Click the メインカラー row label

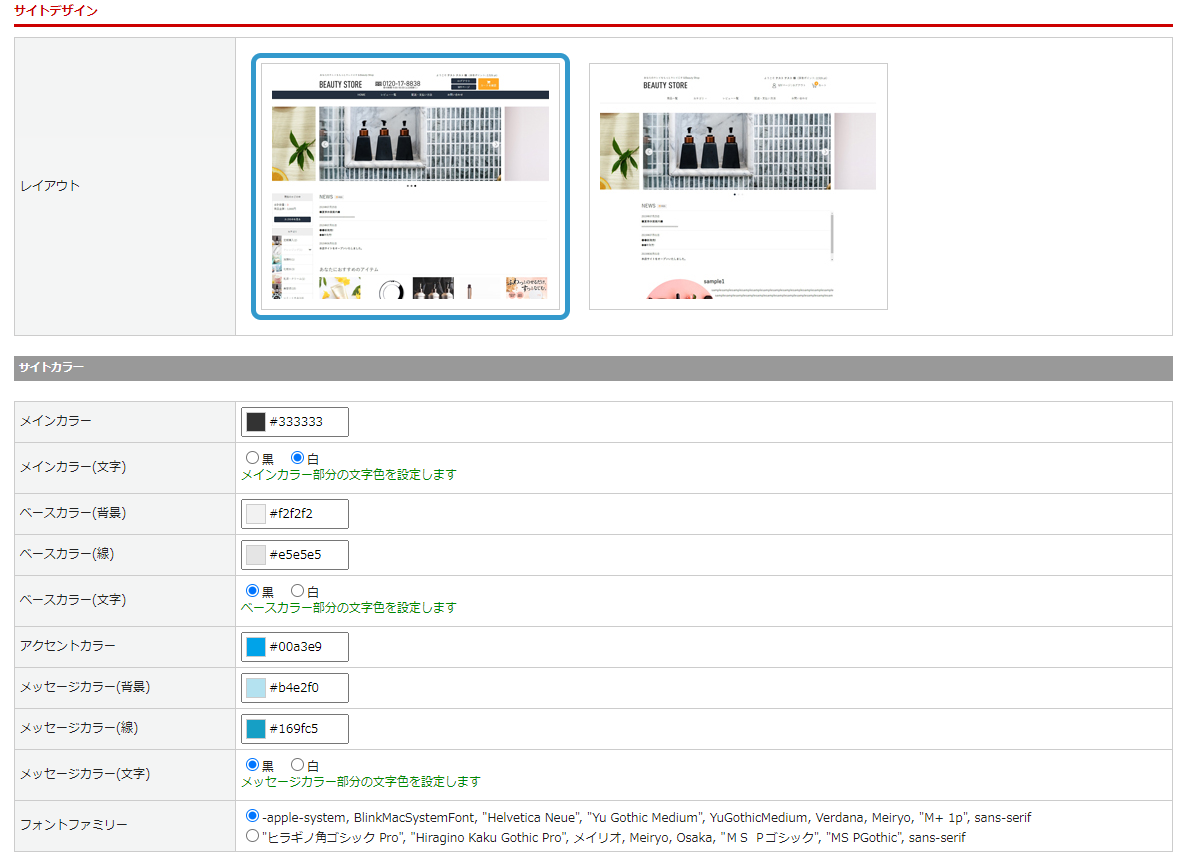tap(55, 421)
